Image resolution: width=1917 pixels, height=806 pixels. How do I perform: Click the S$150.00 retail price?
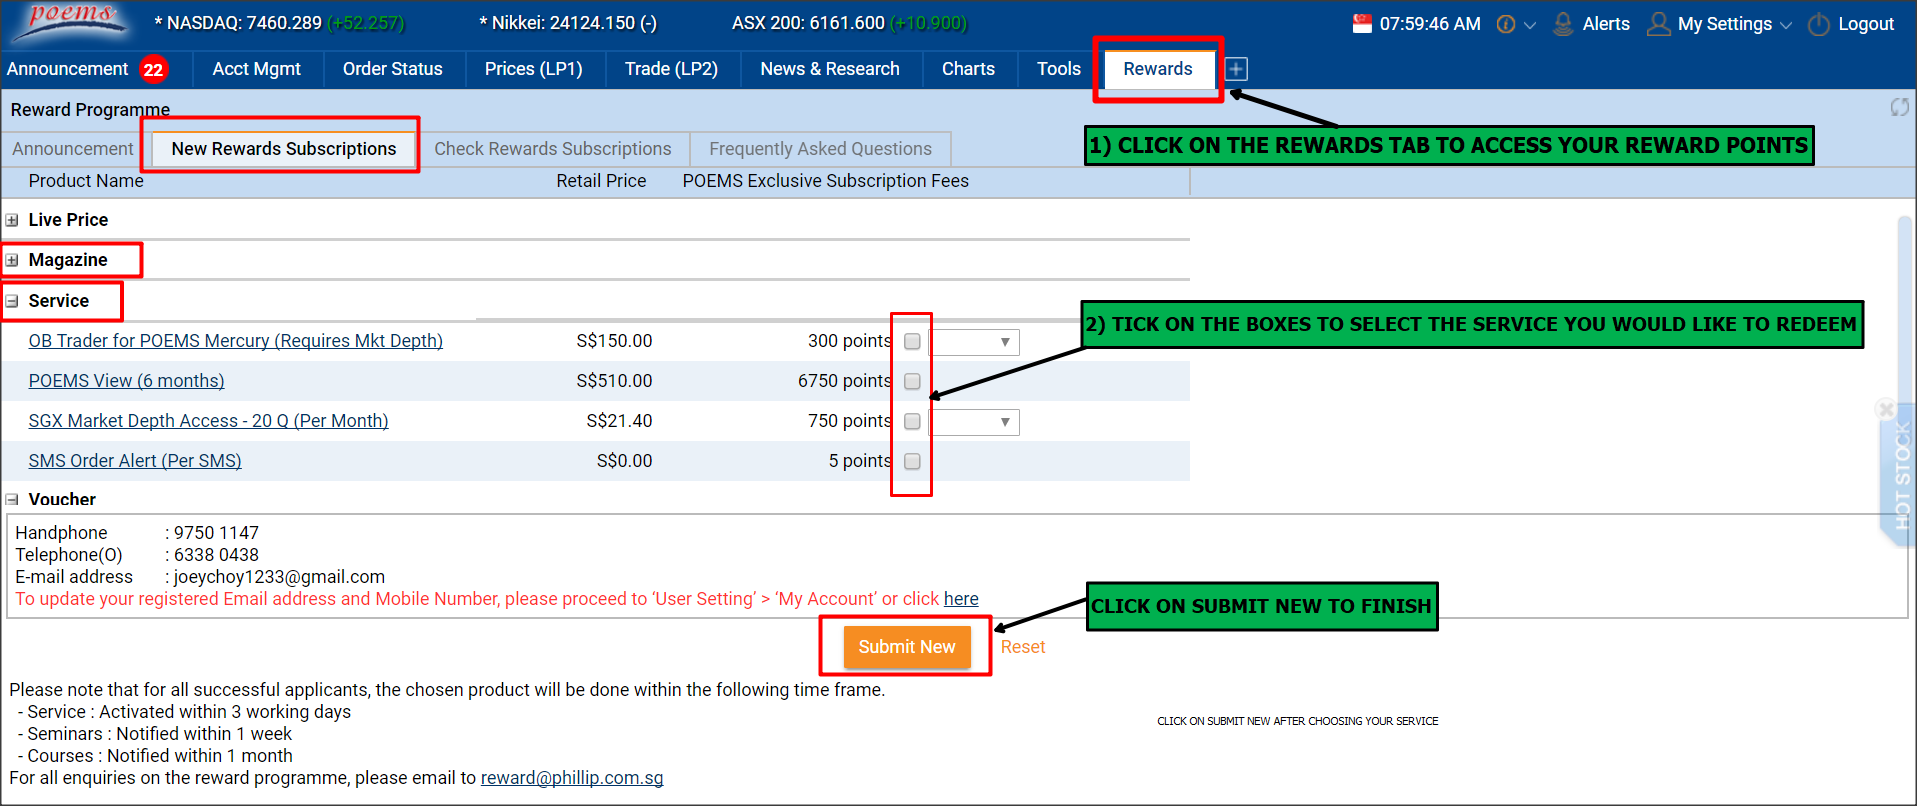point(614,341)
